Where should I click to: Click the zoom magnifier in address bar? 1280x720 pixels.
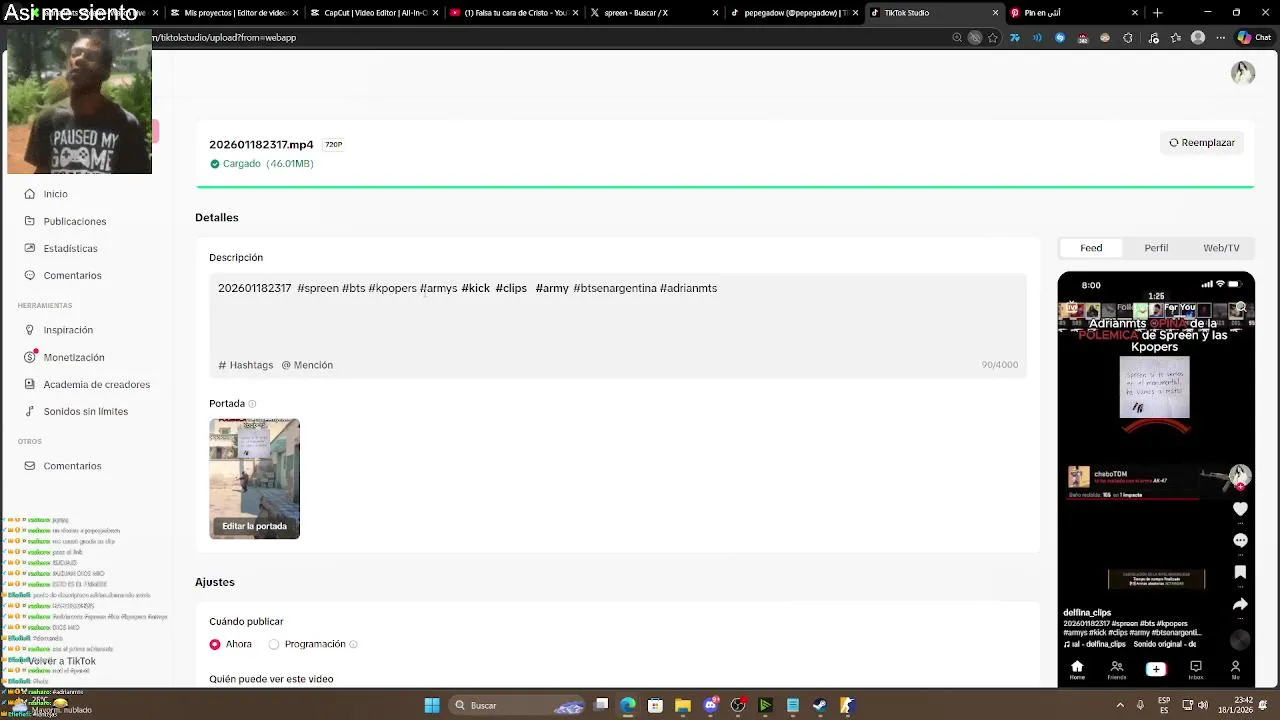[x=957, y=38]
